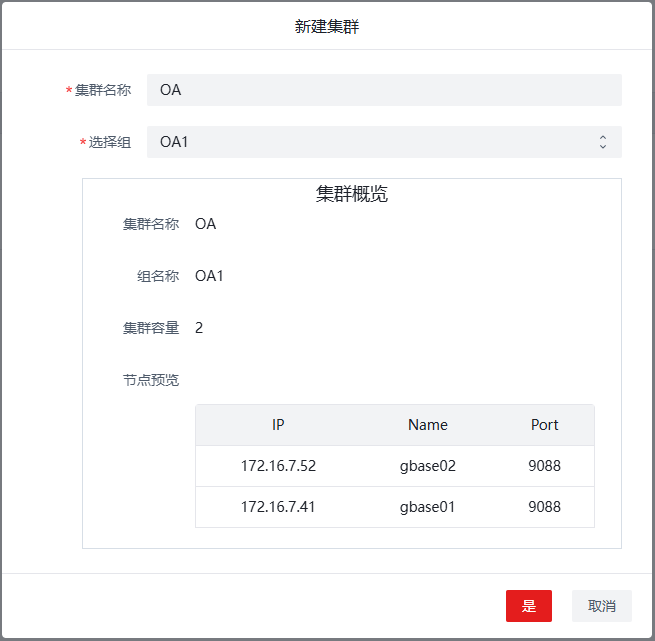The image size is (655, 641).
Task: Select the gbase02 node name cell
Action: (427, 466)
